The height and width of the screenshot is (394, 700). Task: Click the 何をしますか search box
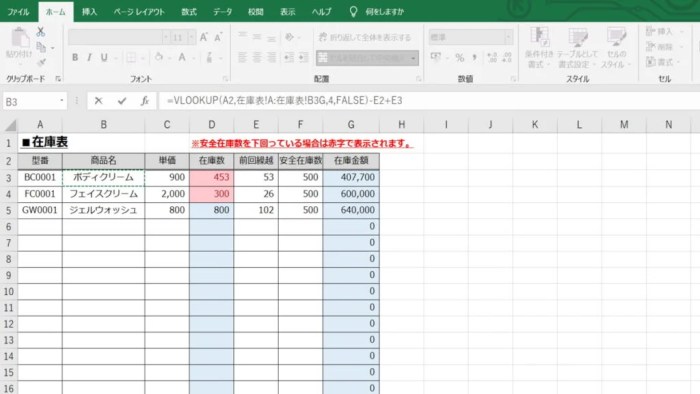coord(384,12)
